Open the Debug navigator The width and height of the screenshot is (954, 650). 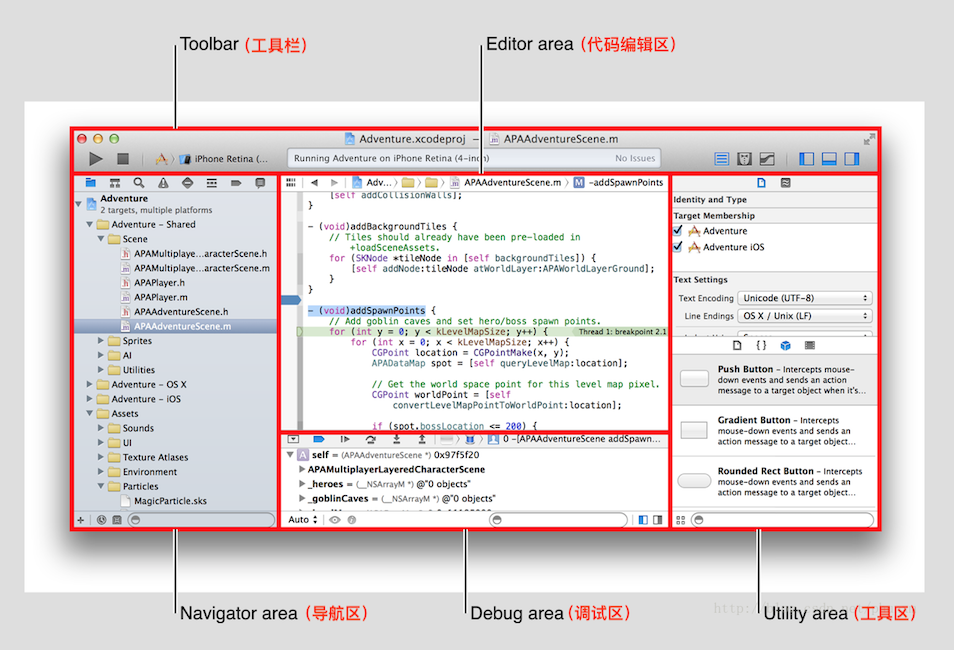click(212, 183)
